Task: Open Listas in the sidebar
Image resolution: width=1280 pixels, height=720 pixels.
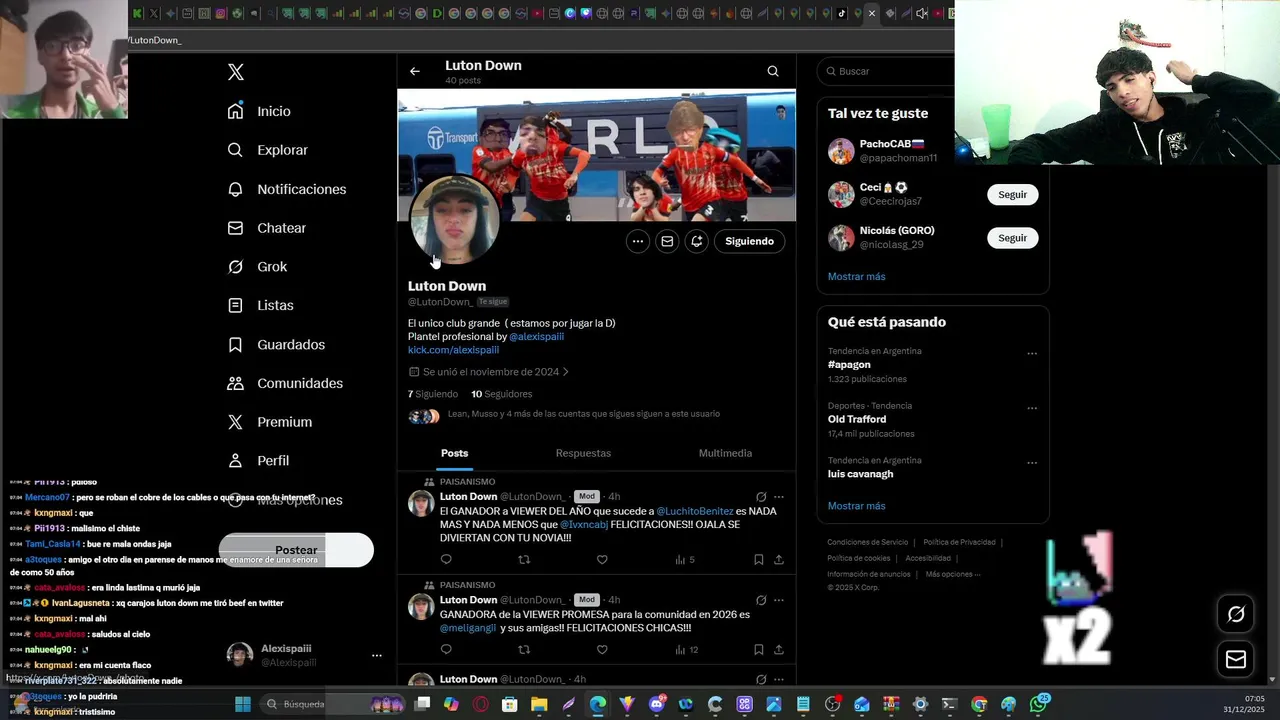Action: (260, 305)
